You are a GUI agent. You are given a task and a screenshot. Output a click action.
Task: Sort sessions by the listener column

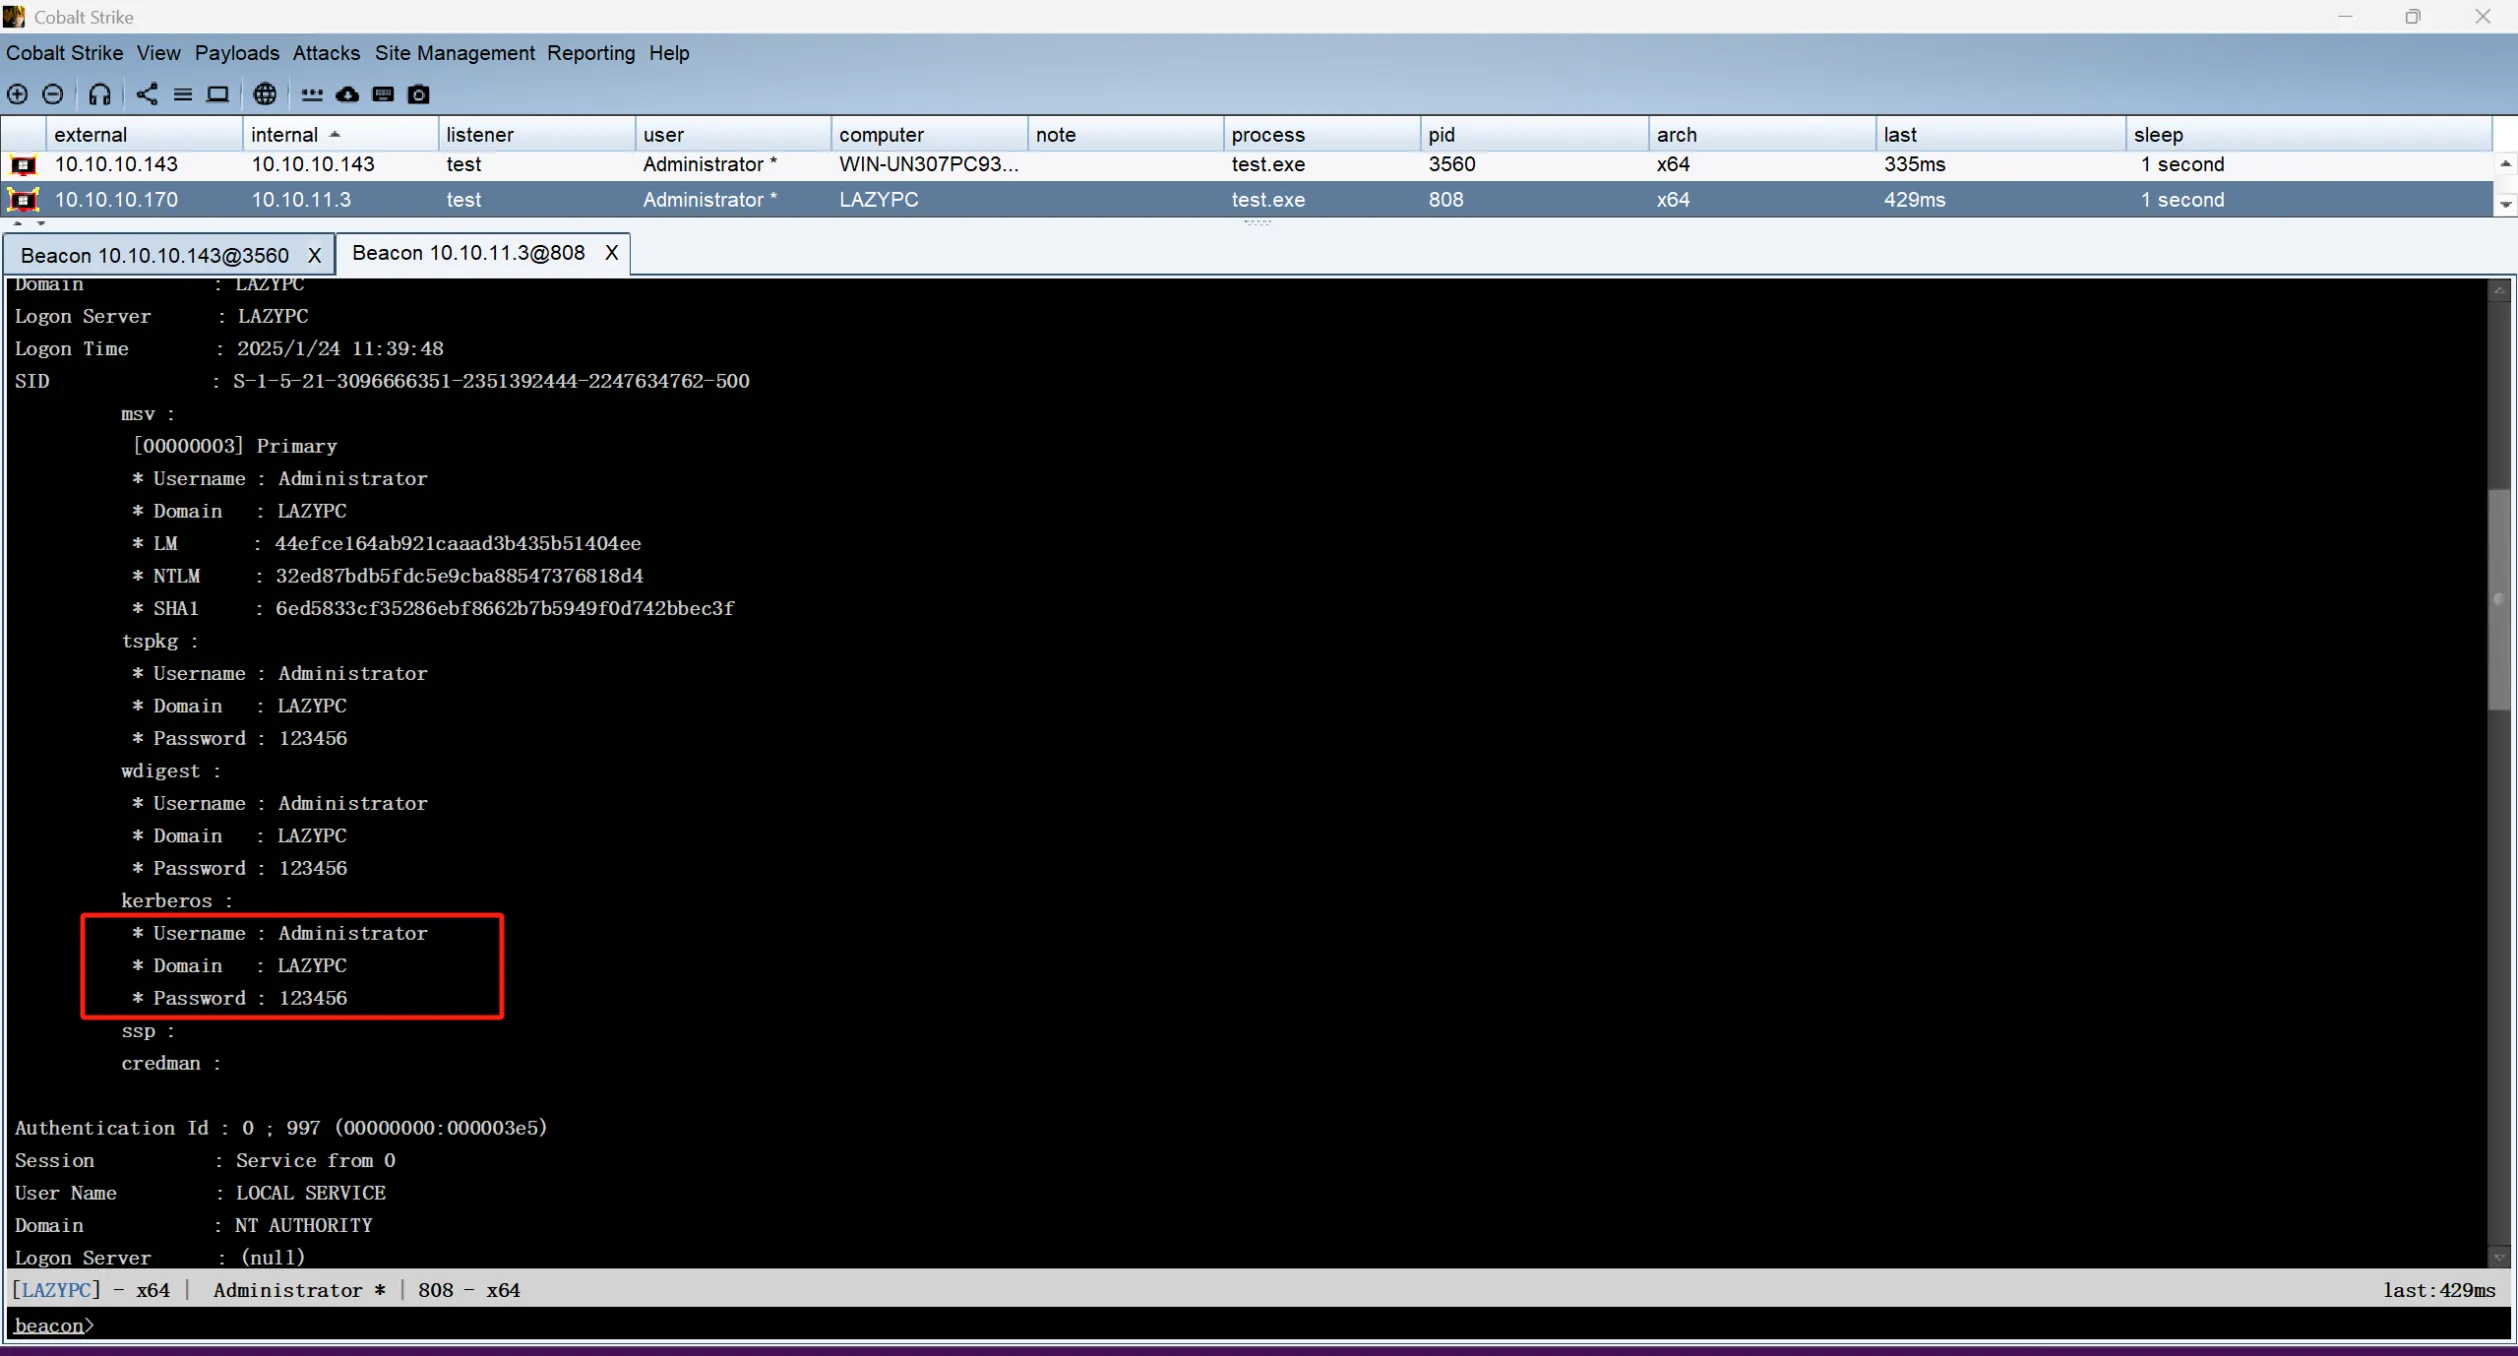(x=536, y=135)
